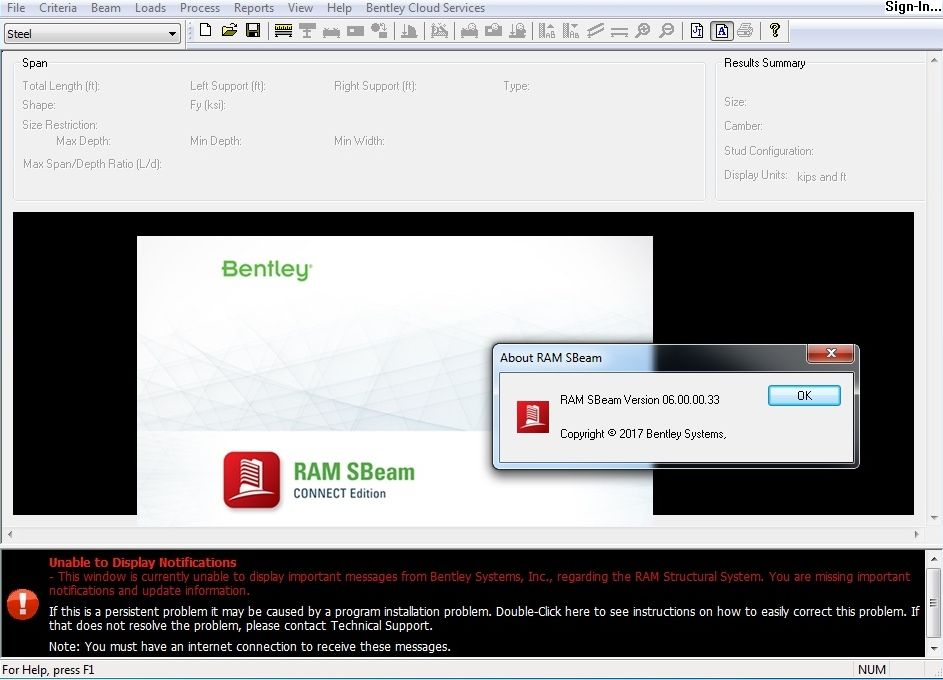This screenshot has width=943, height=680.
Task: Open the View menu
Action: pyautogui.click(x=300, y=8)
